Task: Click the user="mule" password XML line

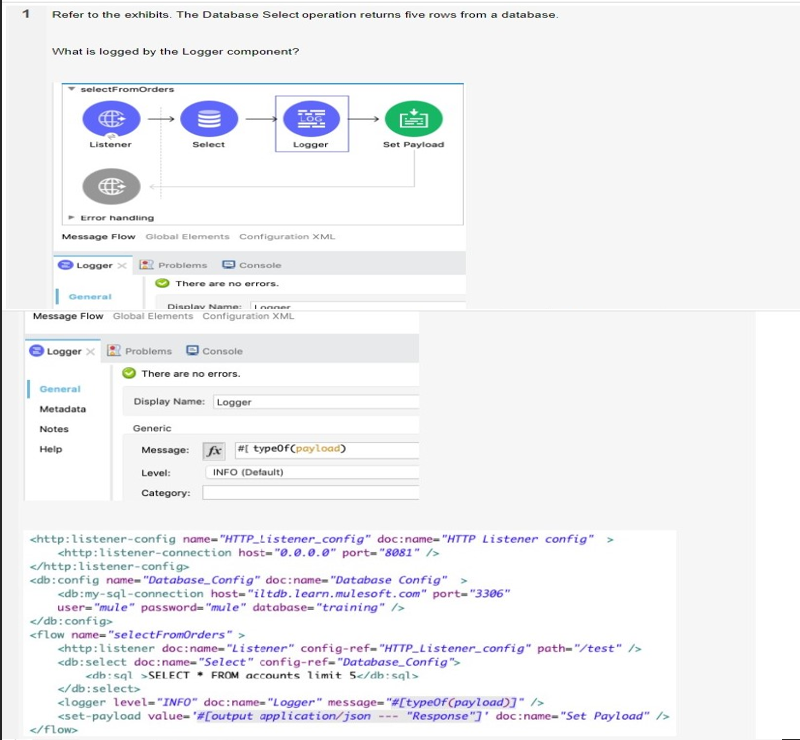Action: [x=231, y=607]
